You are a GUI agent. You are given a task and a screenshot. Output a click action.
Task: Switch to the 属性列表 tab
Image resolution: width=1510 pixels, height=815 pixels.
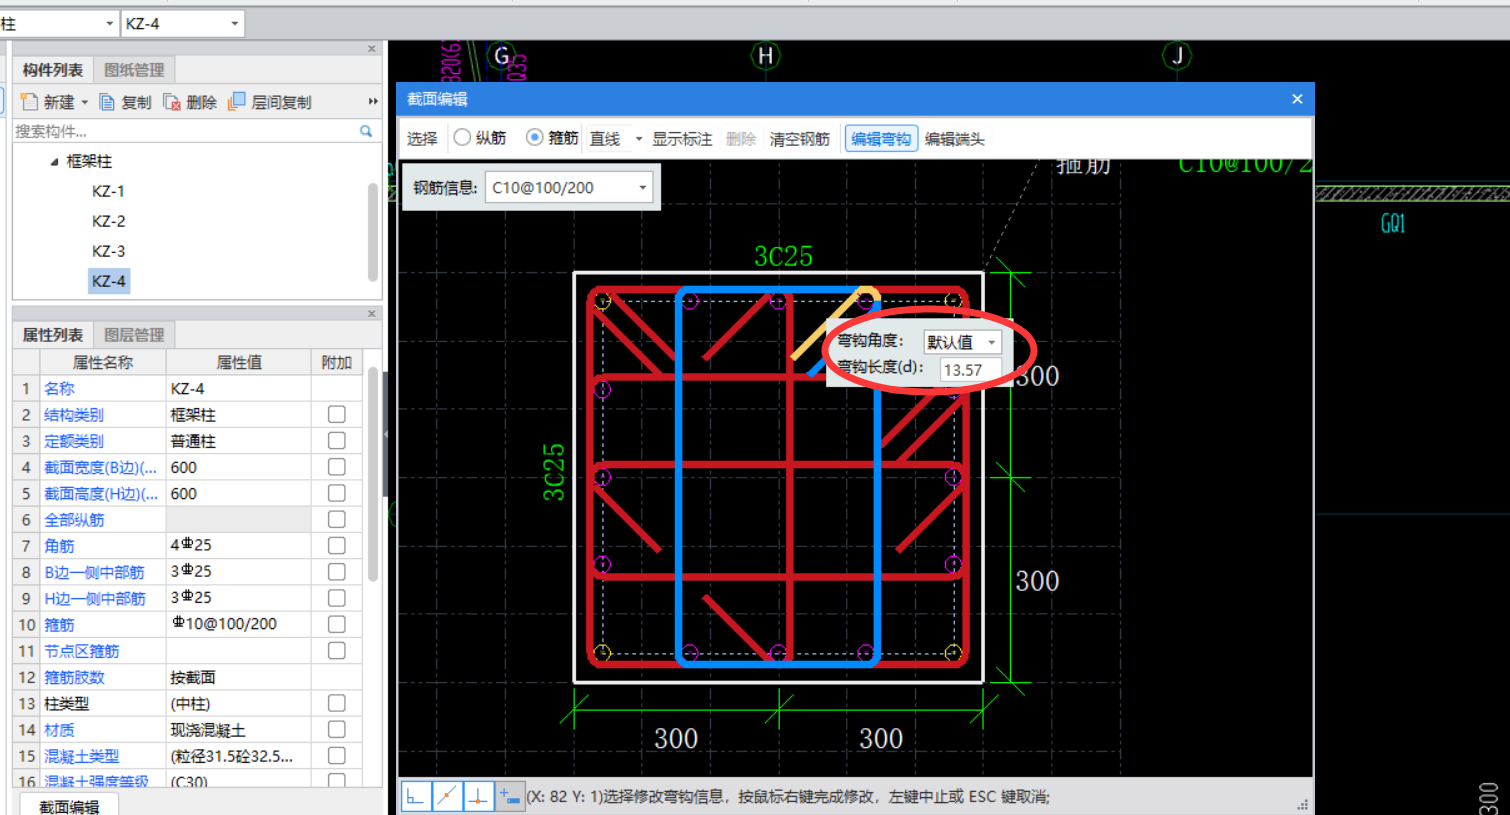[53, 335]
